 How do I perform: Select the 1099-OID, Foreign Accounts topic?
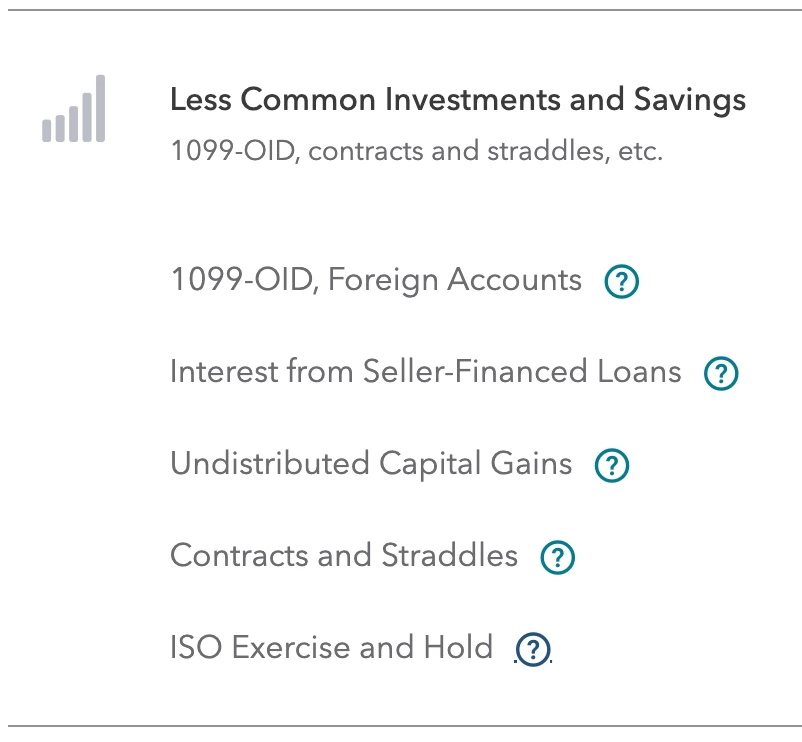click(x=376, y=280)
